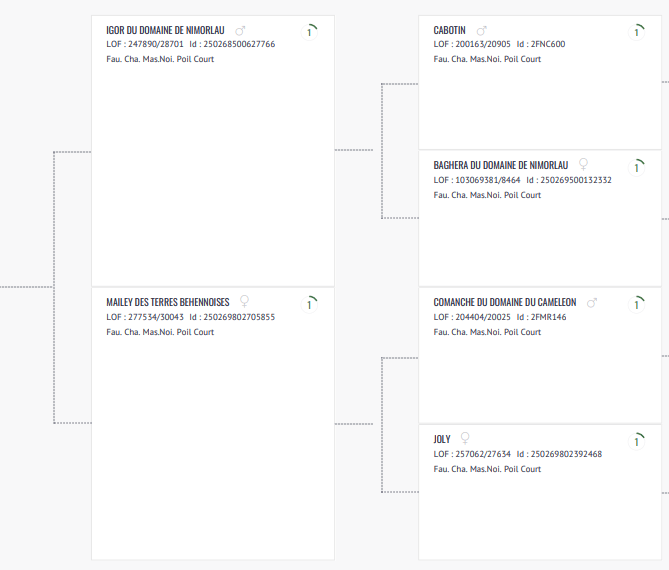
Task: Click rating badge on JOLY card
Action: coord(636,440)
